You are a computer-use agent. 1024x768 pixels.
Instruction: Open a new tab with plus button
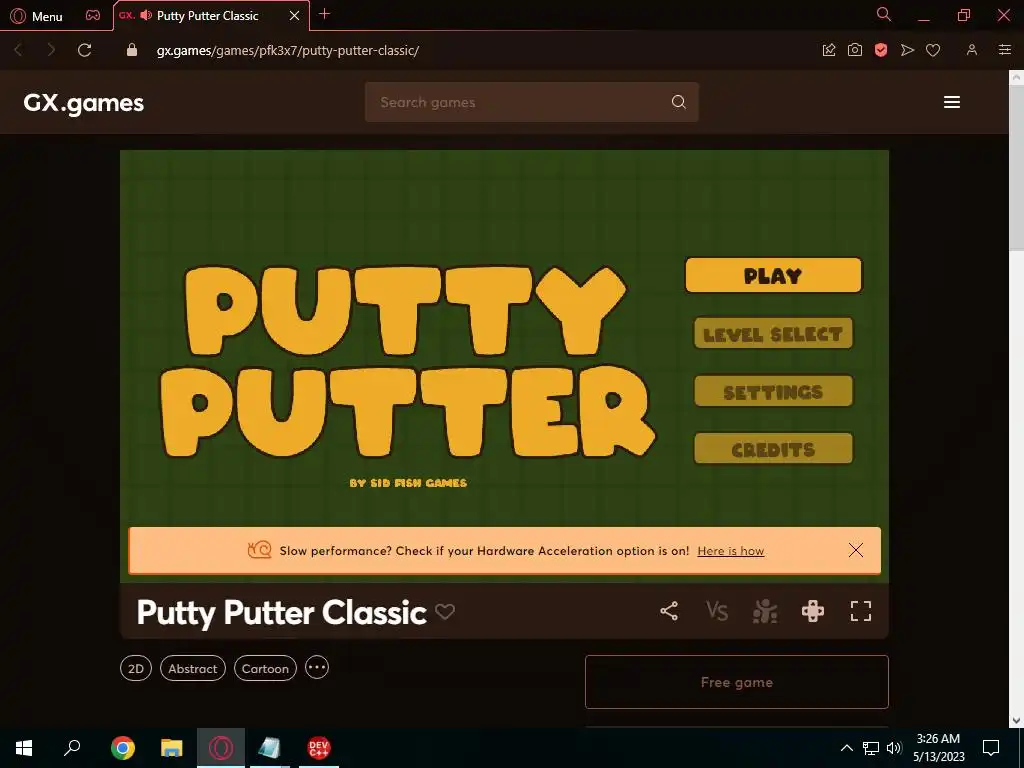click(x=324, y=14)
